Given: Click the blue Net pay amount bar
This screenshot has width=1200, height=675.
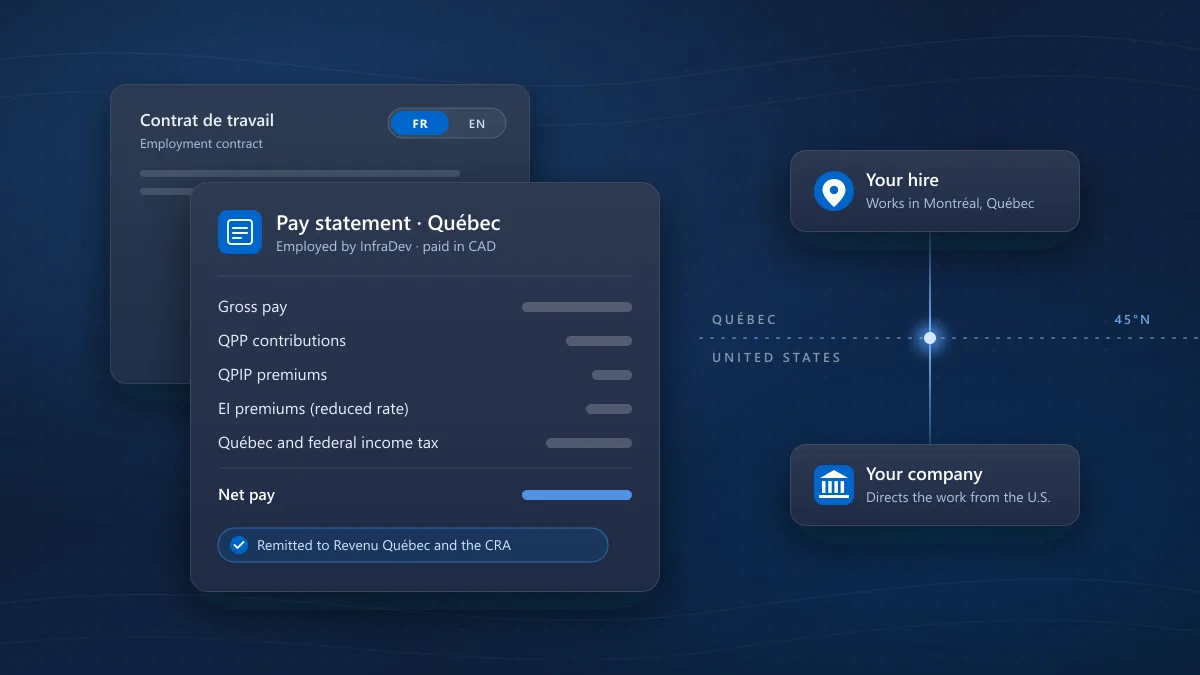Looking at the screenshot, I should (x=577, y=495).
